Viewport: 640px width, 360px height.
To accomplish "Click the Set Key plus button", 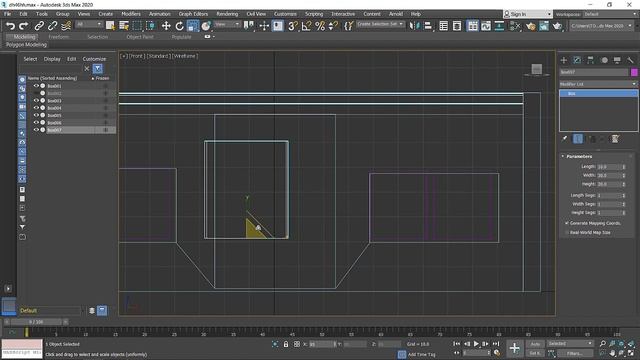I will tap(514, 348).
